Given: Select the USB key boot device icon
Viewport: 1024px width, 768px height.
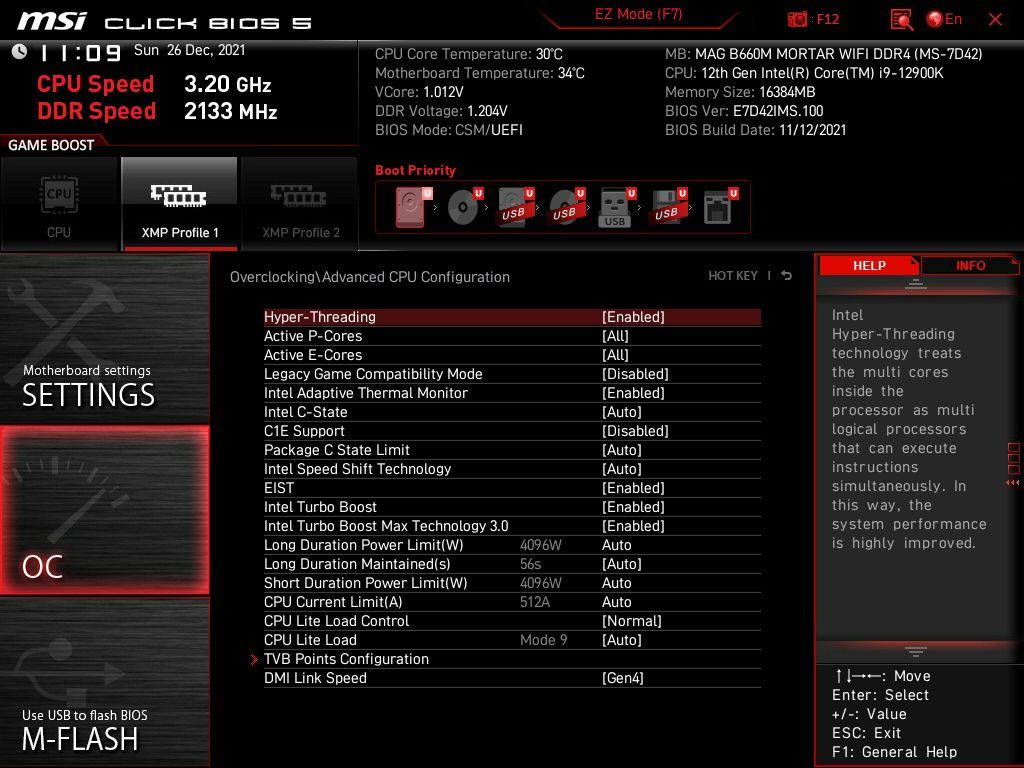Looking at the screenshot, I should click(x=614, y=207).
